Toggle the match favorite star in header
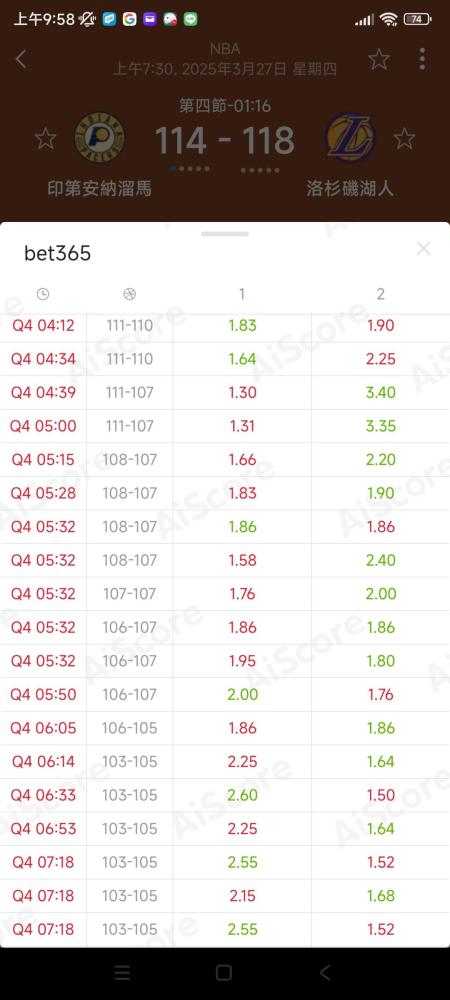This screenshot has height=1000, width=450. (x=379, y=59)
